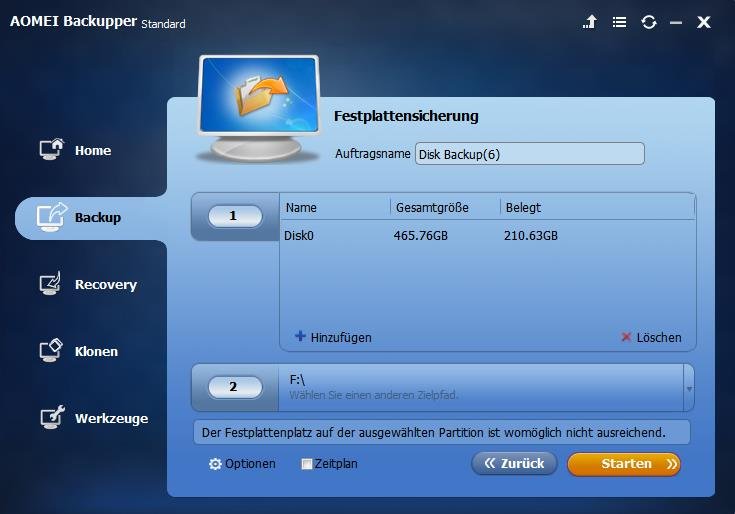Switch to the Backup section label
This screenshot has height=514, width=735.
(x=98, y=217)
